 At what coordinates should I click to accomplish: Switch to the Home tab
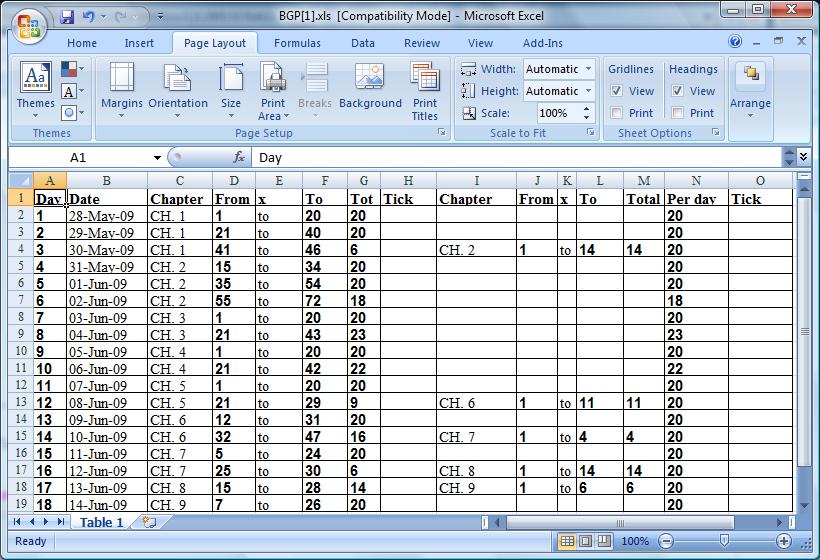click(82, 43)
